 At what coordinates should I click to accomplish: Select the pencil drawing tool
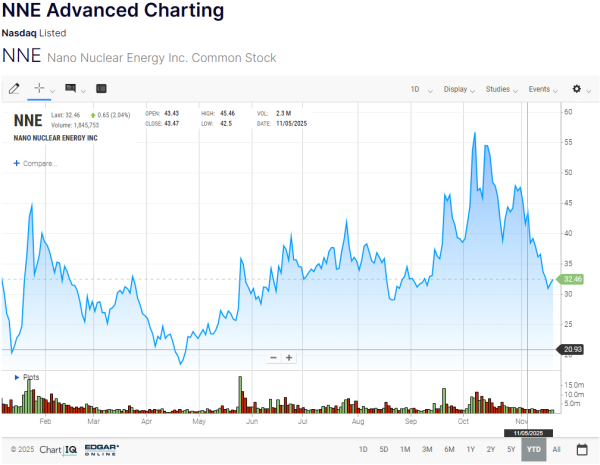(x=14, y=89)
